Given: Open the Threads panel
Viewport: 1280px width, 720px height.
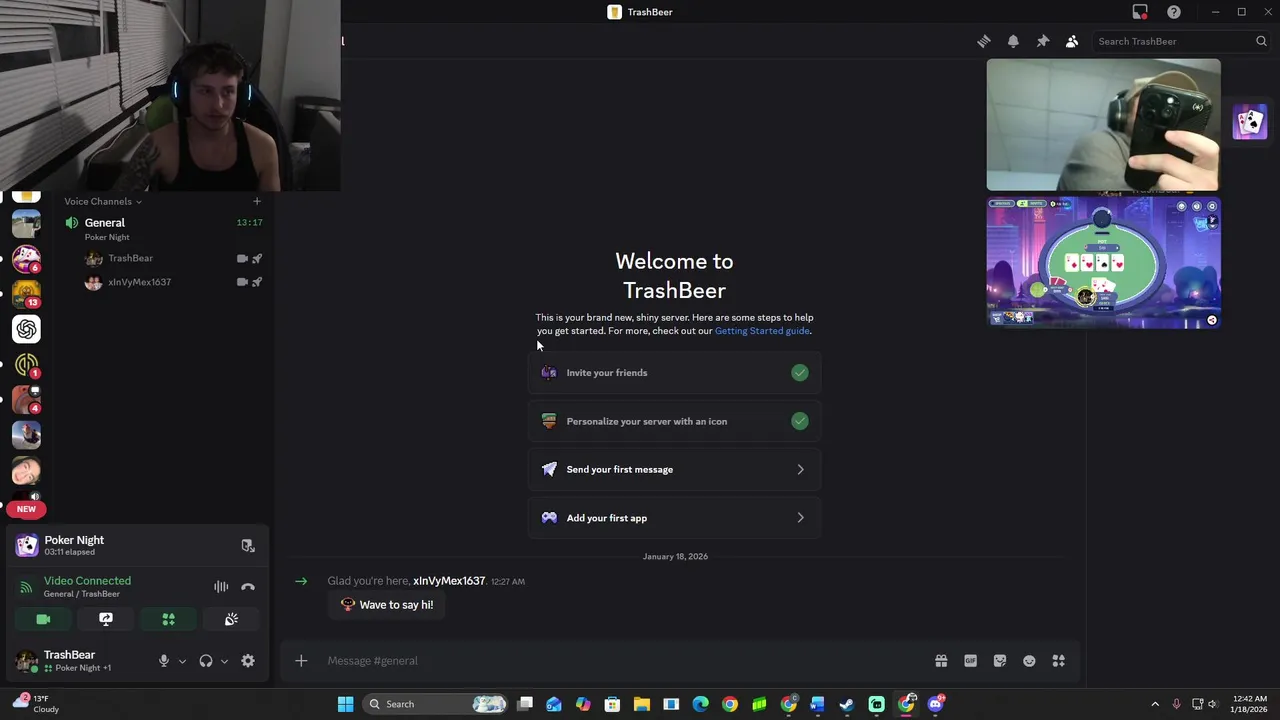Looking at the screenshot, I should [984, 41].
